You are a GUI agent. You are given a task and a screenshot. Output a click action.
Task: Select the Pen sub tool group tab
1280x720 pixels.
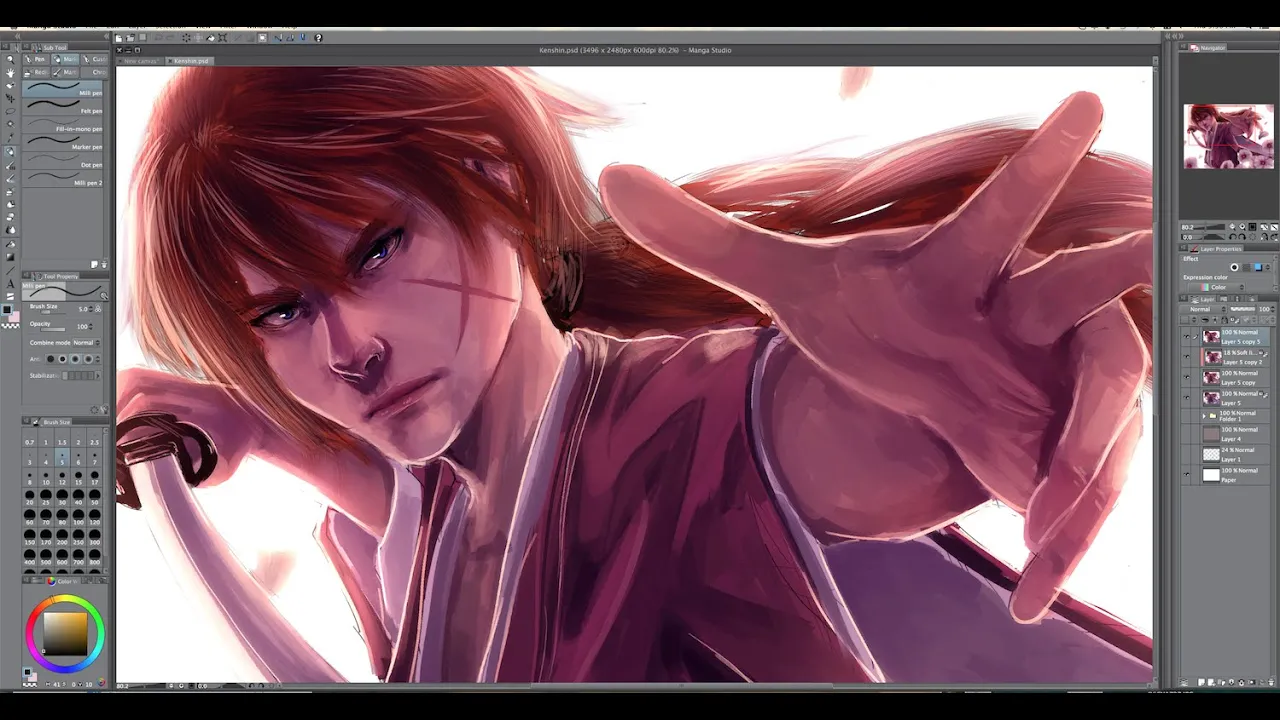click(35, 59)
